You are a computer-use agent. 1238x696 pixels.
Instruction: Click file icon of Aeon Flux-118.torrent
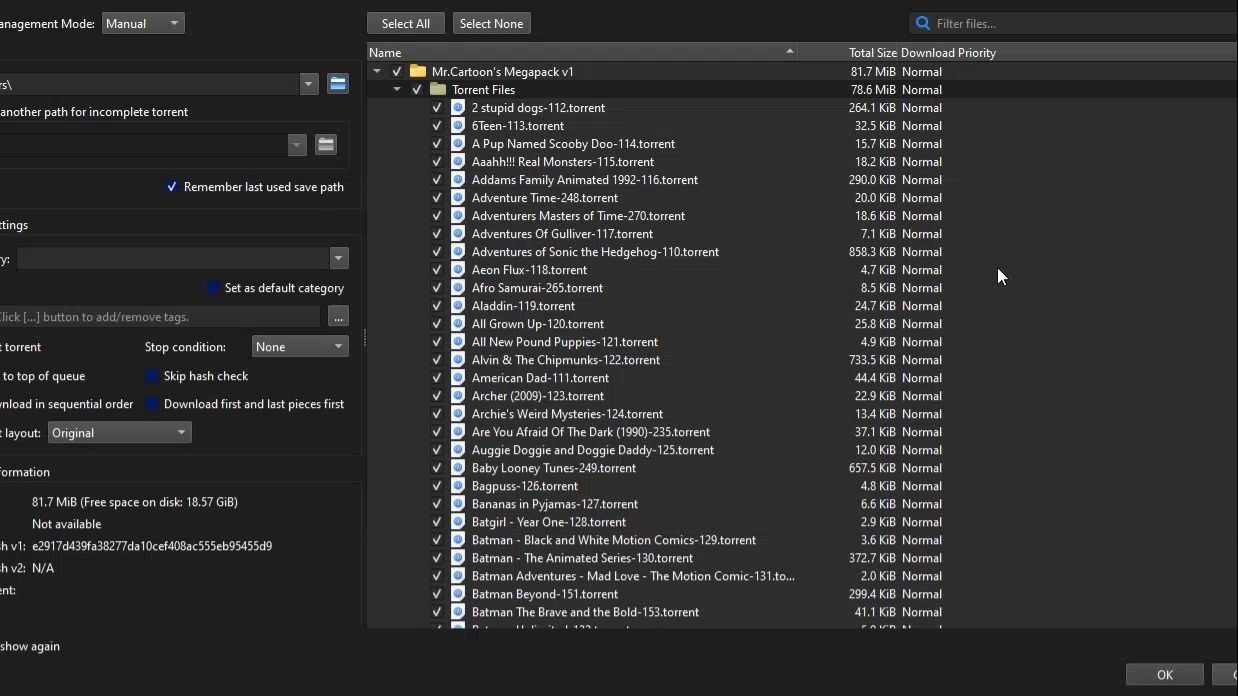458,269
